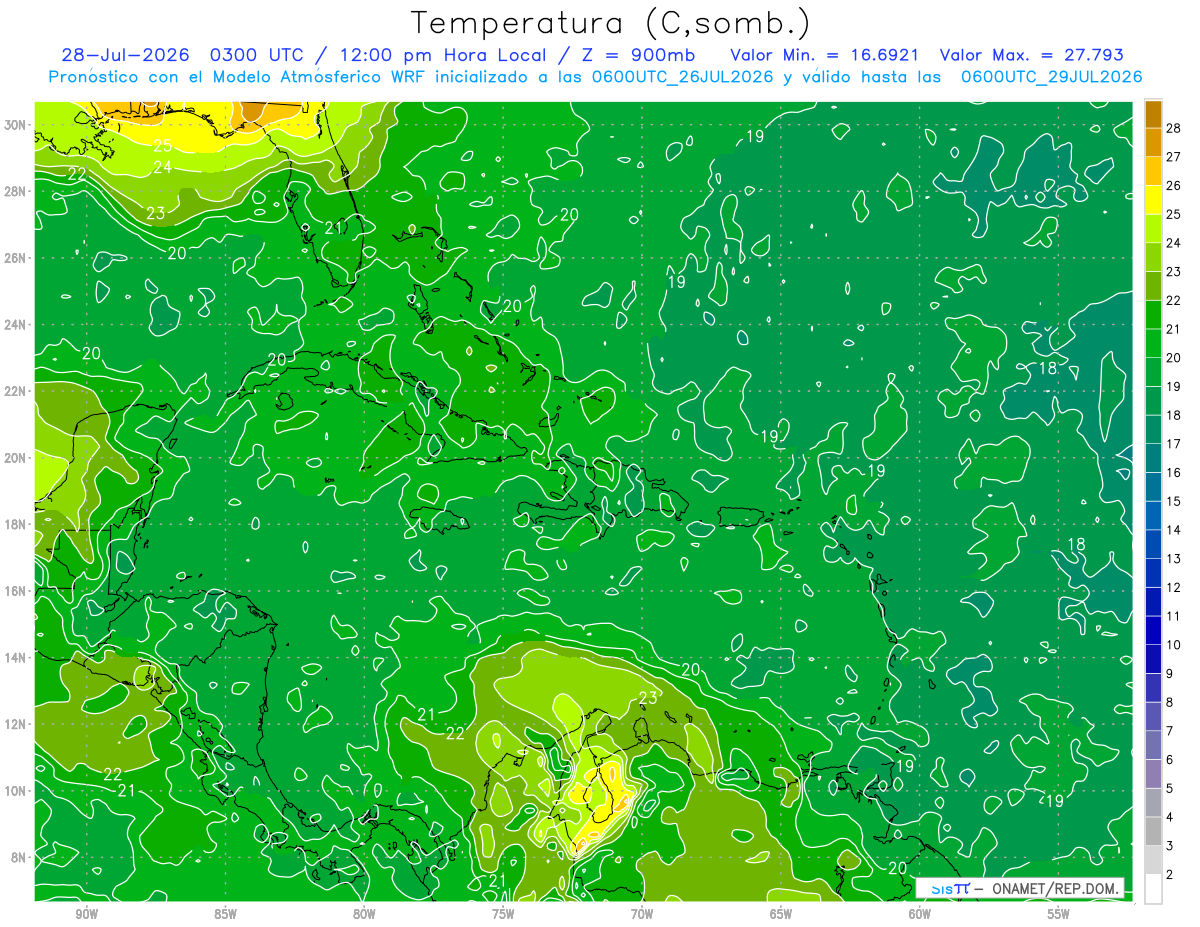1200x927 pixels.
Task: Click "0600UTC_26JUL2026" initialization time
Action: pos(682,77)
